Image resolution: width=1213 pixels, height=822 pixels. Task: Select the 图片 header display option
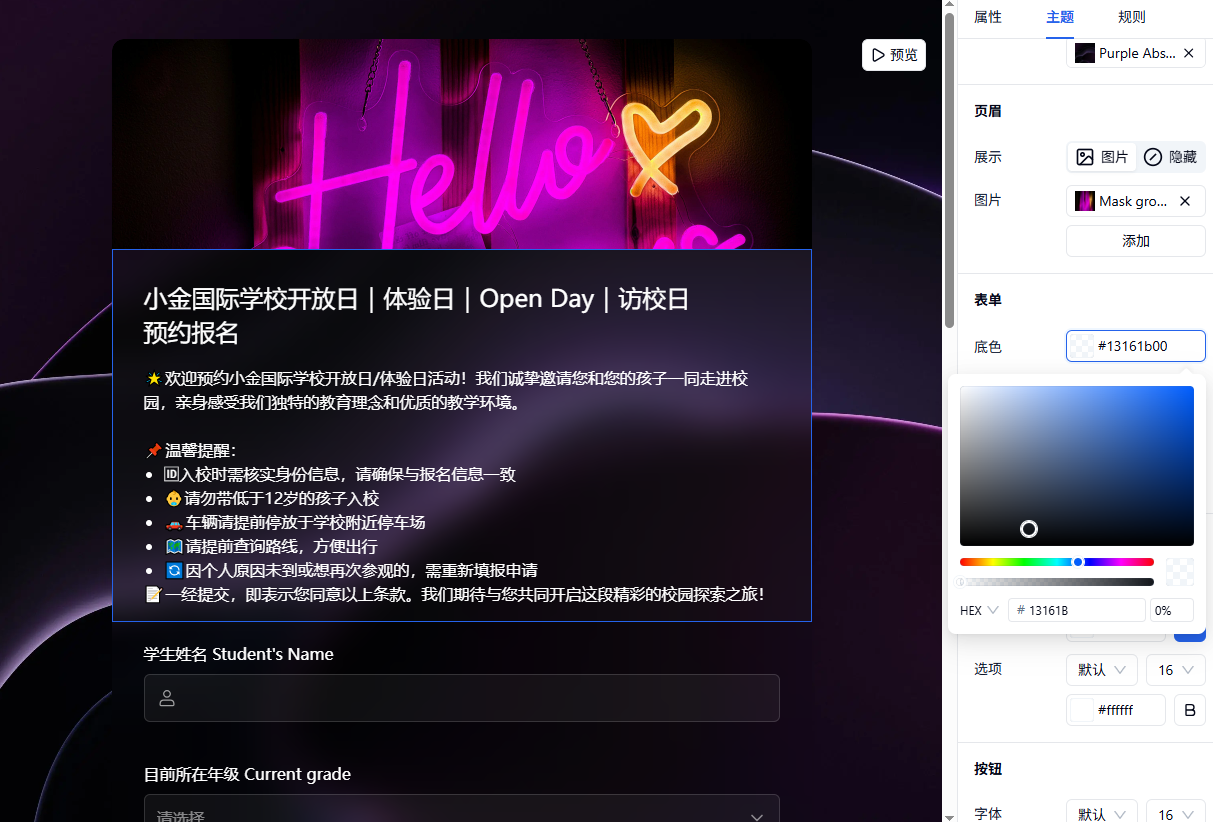tap(1102, 157)
